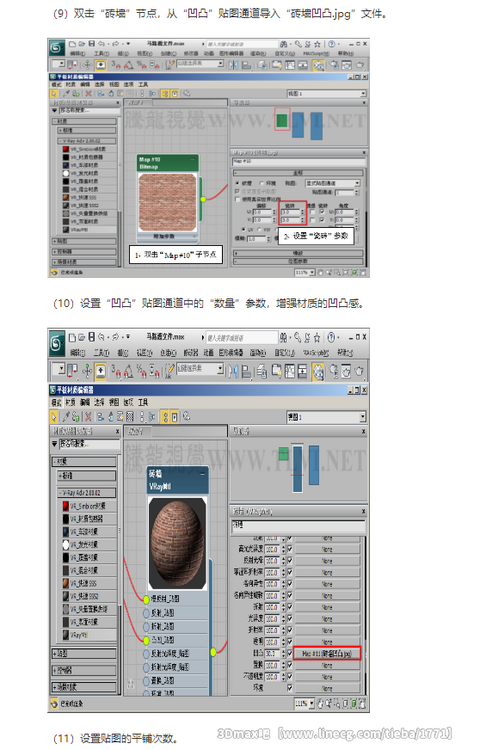Click the 凹凸 amount value field in step 10
Image resolution: width=486 pixels, height=750 pixels.
[272, 653]
